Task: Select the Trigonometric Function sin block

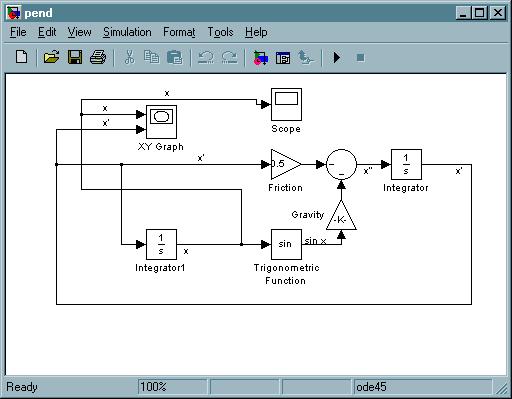Action: (x=286, y=244)
